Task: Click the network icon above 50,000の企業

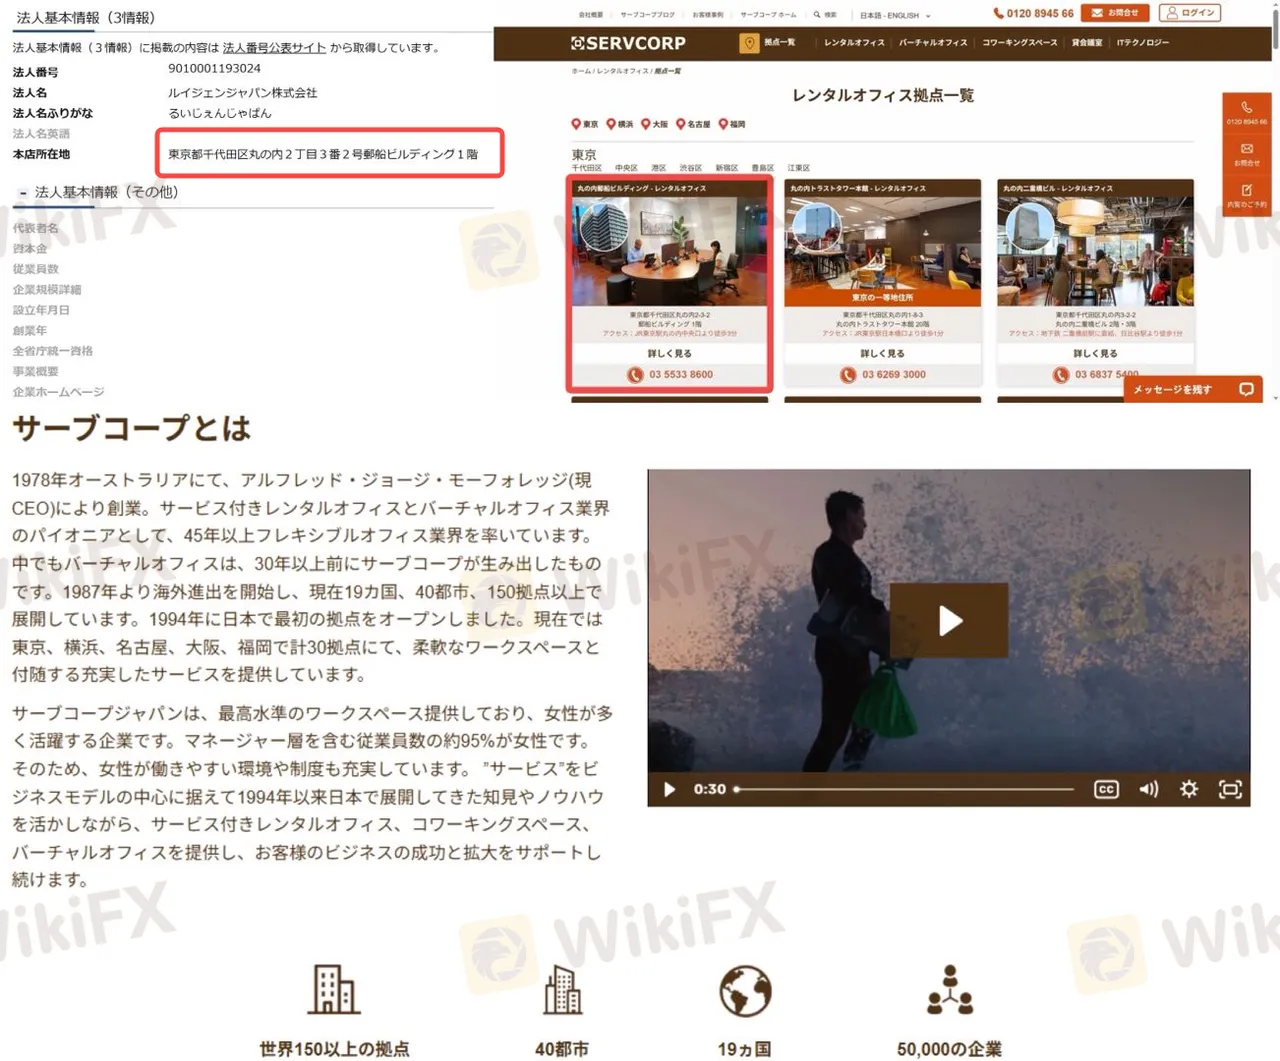Action: pyautogui.click(x=949, y=990)
